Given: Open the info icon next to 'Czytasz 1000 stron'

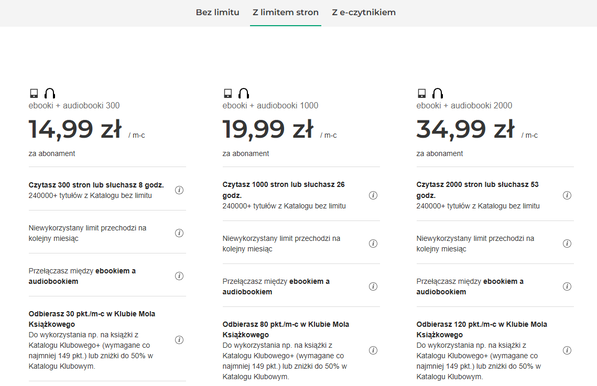Looking at the screenshot, I should coord(373,195).
